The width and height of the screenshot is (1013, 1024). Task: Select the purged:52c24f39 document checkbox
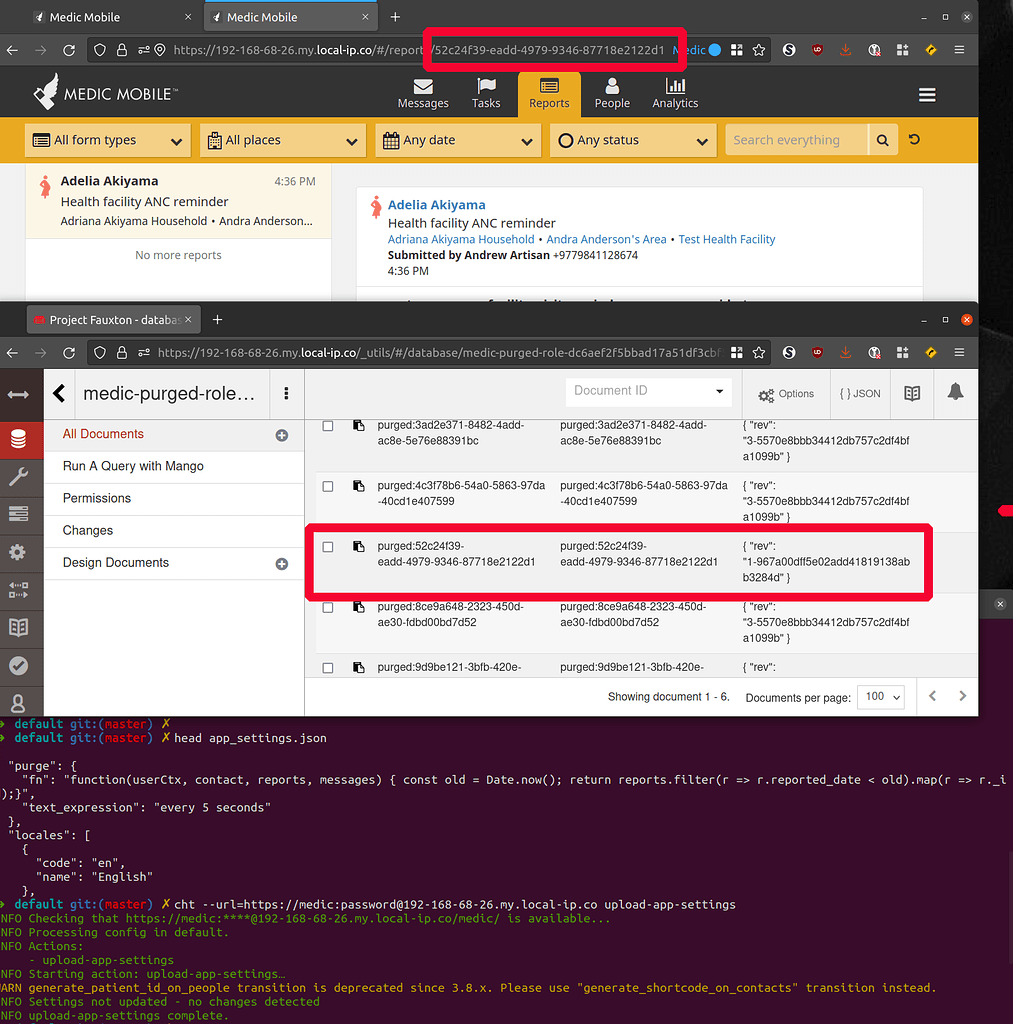(x=327, y=546)
